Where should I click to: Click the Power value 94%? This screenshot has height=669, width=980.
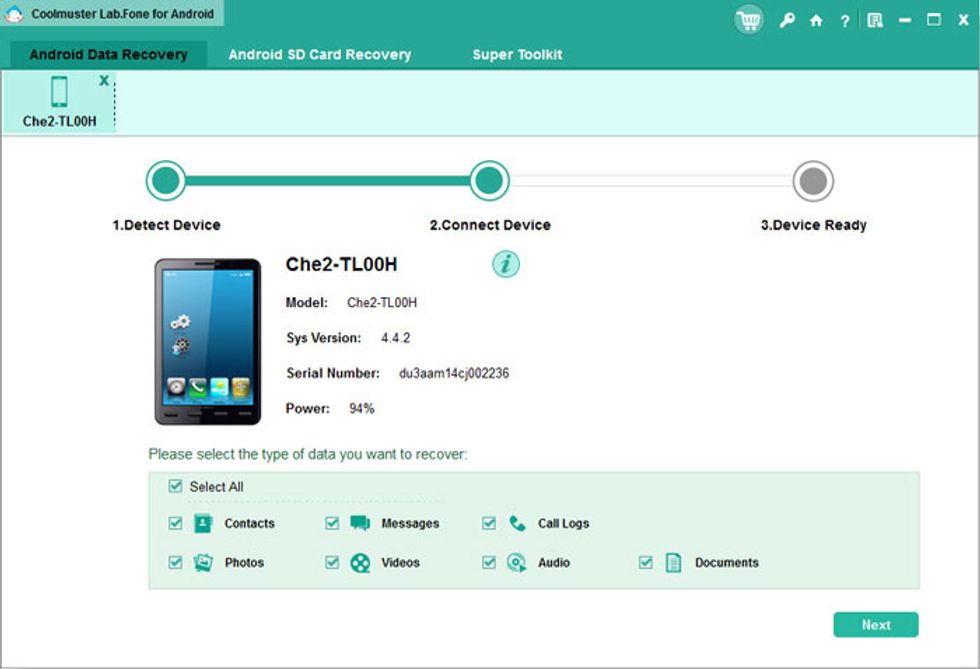[x=362, y=409]
